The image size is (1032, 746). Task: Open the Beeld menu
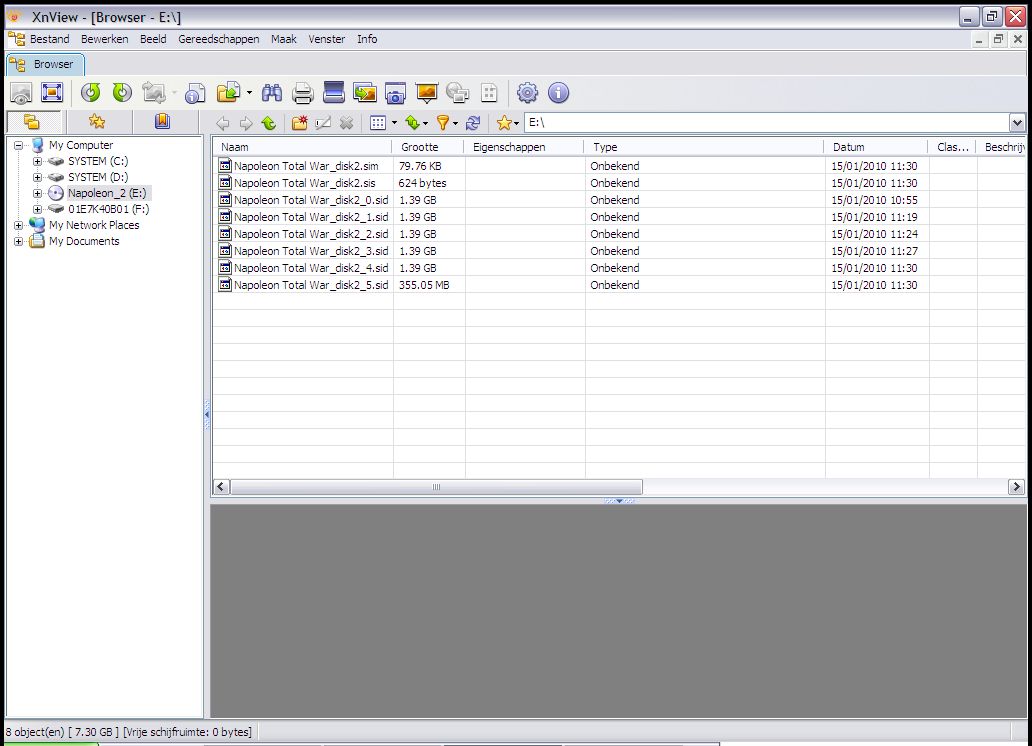[x=153, y=39]
